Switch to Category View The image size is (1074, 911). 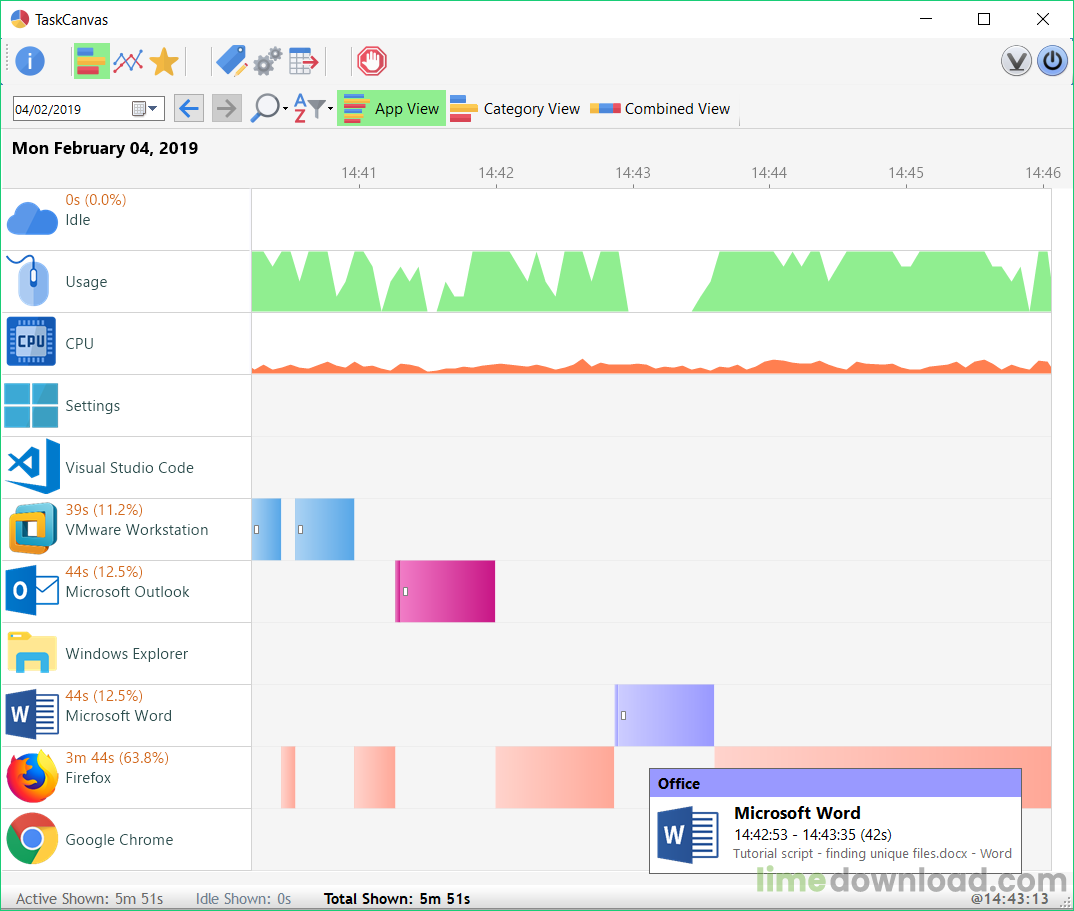(x=515, y=109)
